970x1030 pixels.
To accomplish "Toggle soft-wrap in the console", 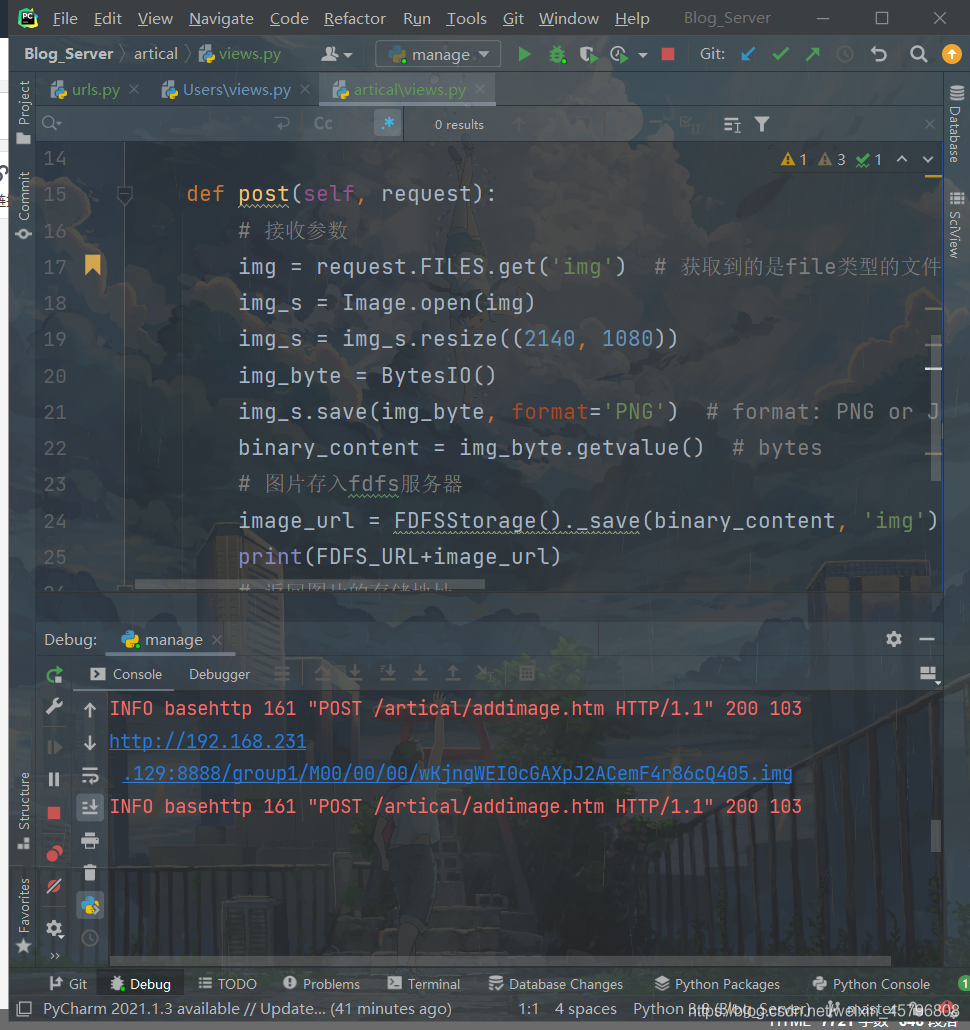I will [90, 776].
